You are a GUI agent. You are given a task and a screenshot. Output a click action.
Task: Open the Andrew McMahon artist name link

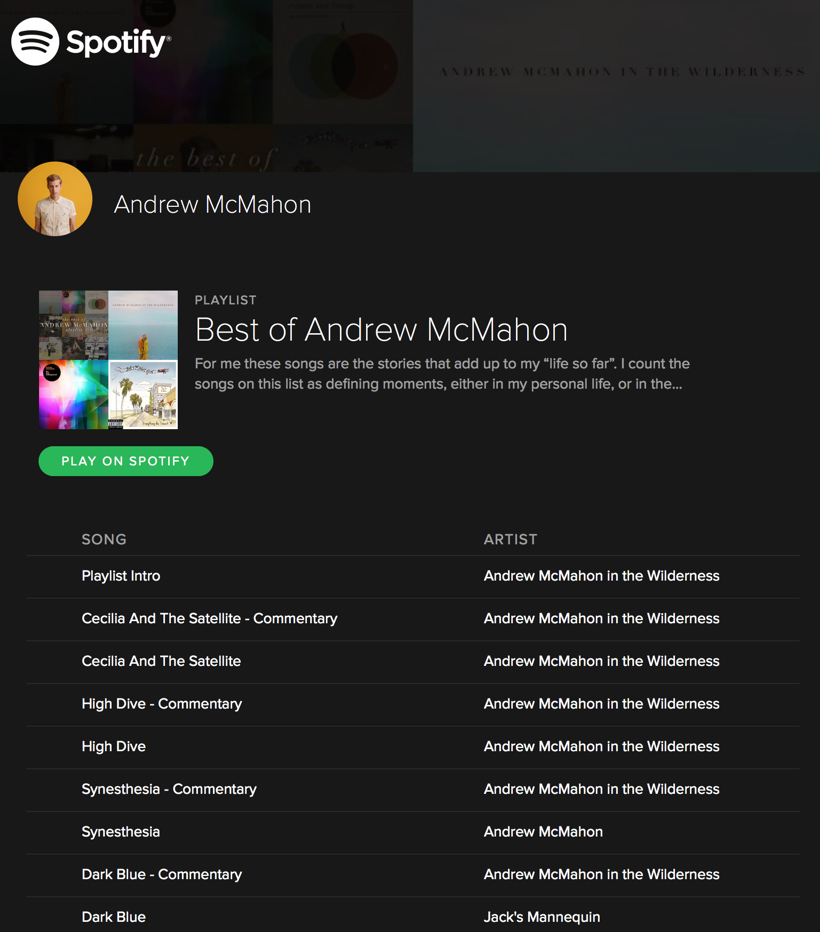212,204
